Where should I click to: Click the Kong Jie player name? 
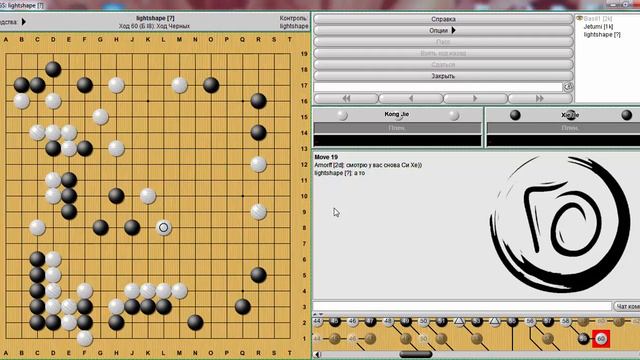point(396,114)
